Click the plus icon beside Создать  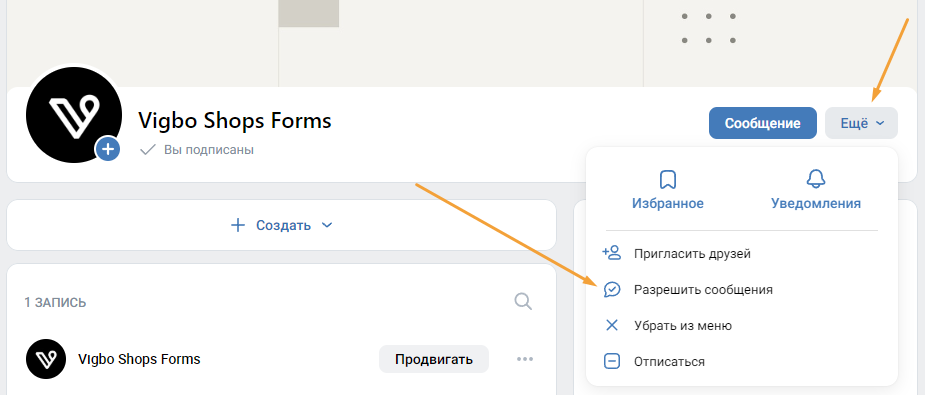pyautogui.click(x=238, y=225)
